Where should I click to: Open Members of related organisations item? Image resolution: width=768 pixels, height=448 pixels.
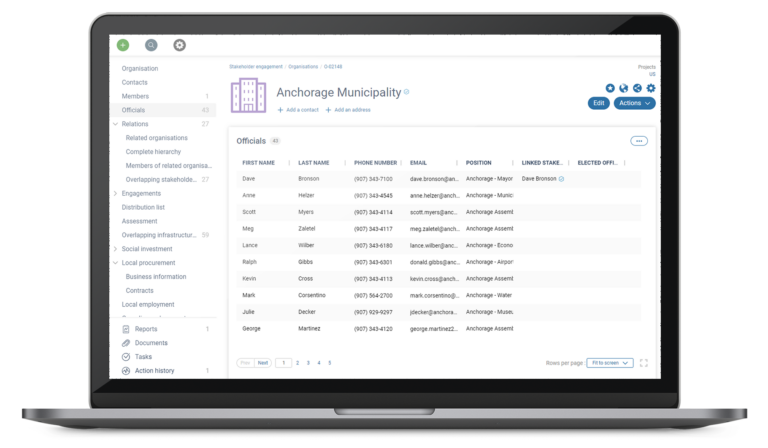tap(168, 165)
